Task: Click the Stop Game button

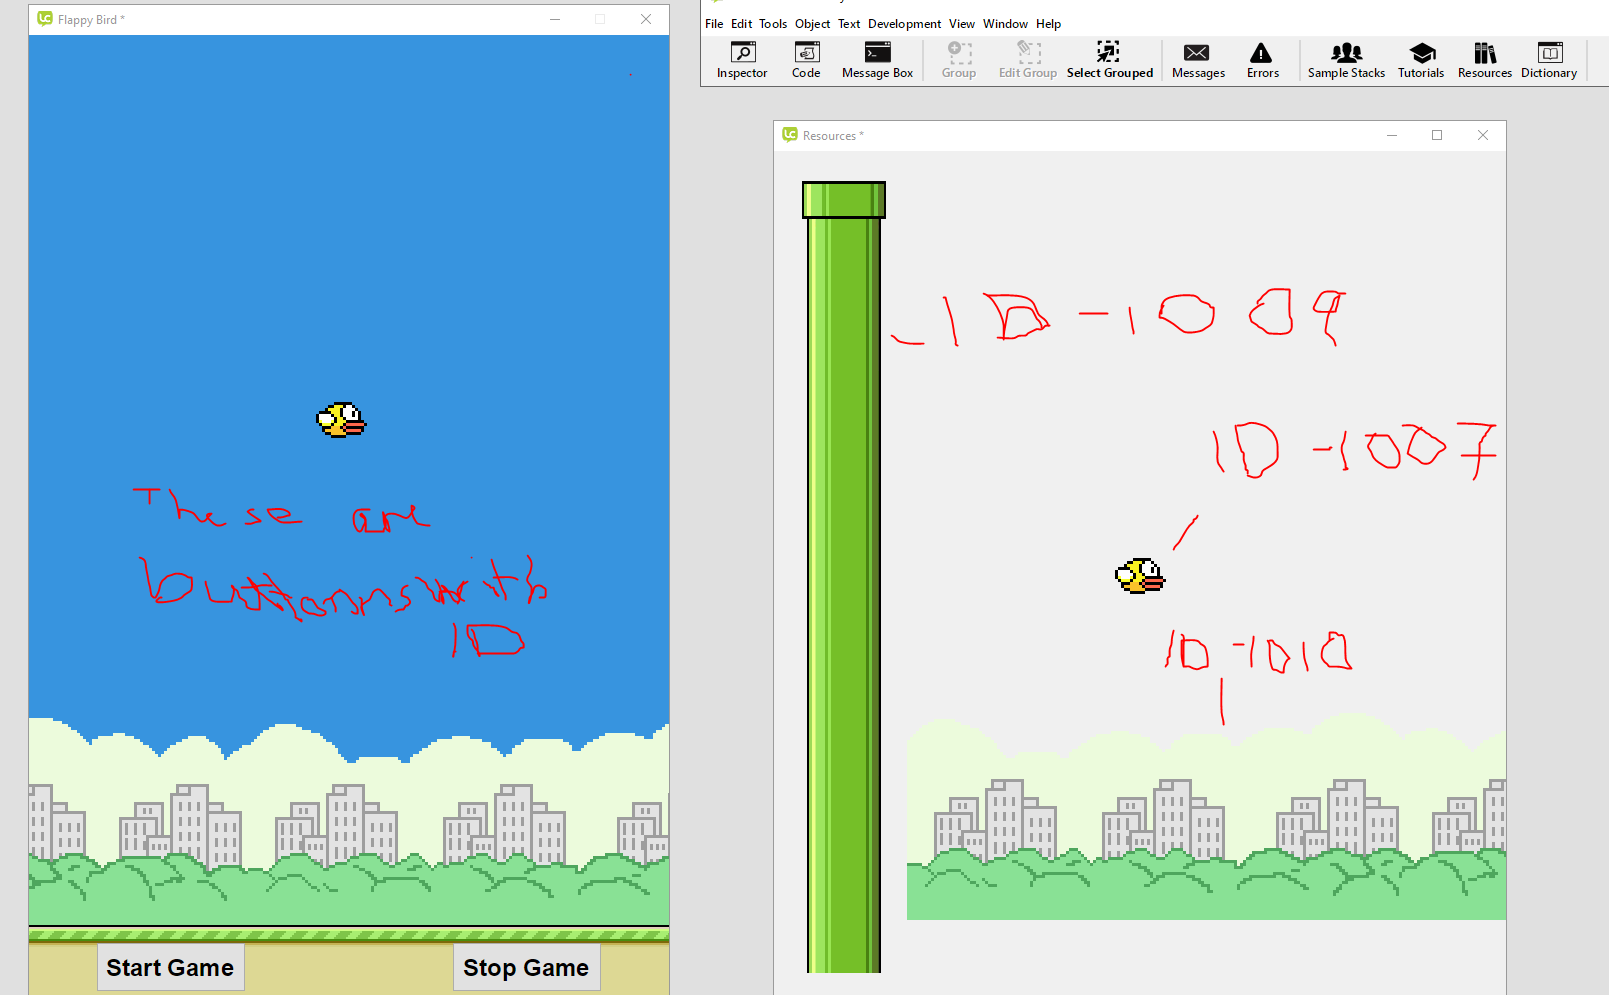Action: [526, 968]
